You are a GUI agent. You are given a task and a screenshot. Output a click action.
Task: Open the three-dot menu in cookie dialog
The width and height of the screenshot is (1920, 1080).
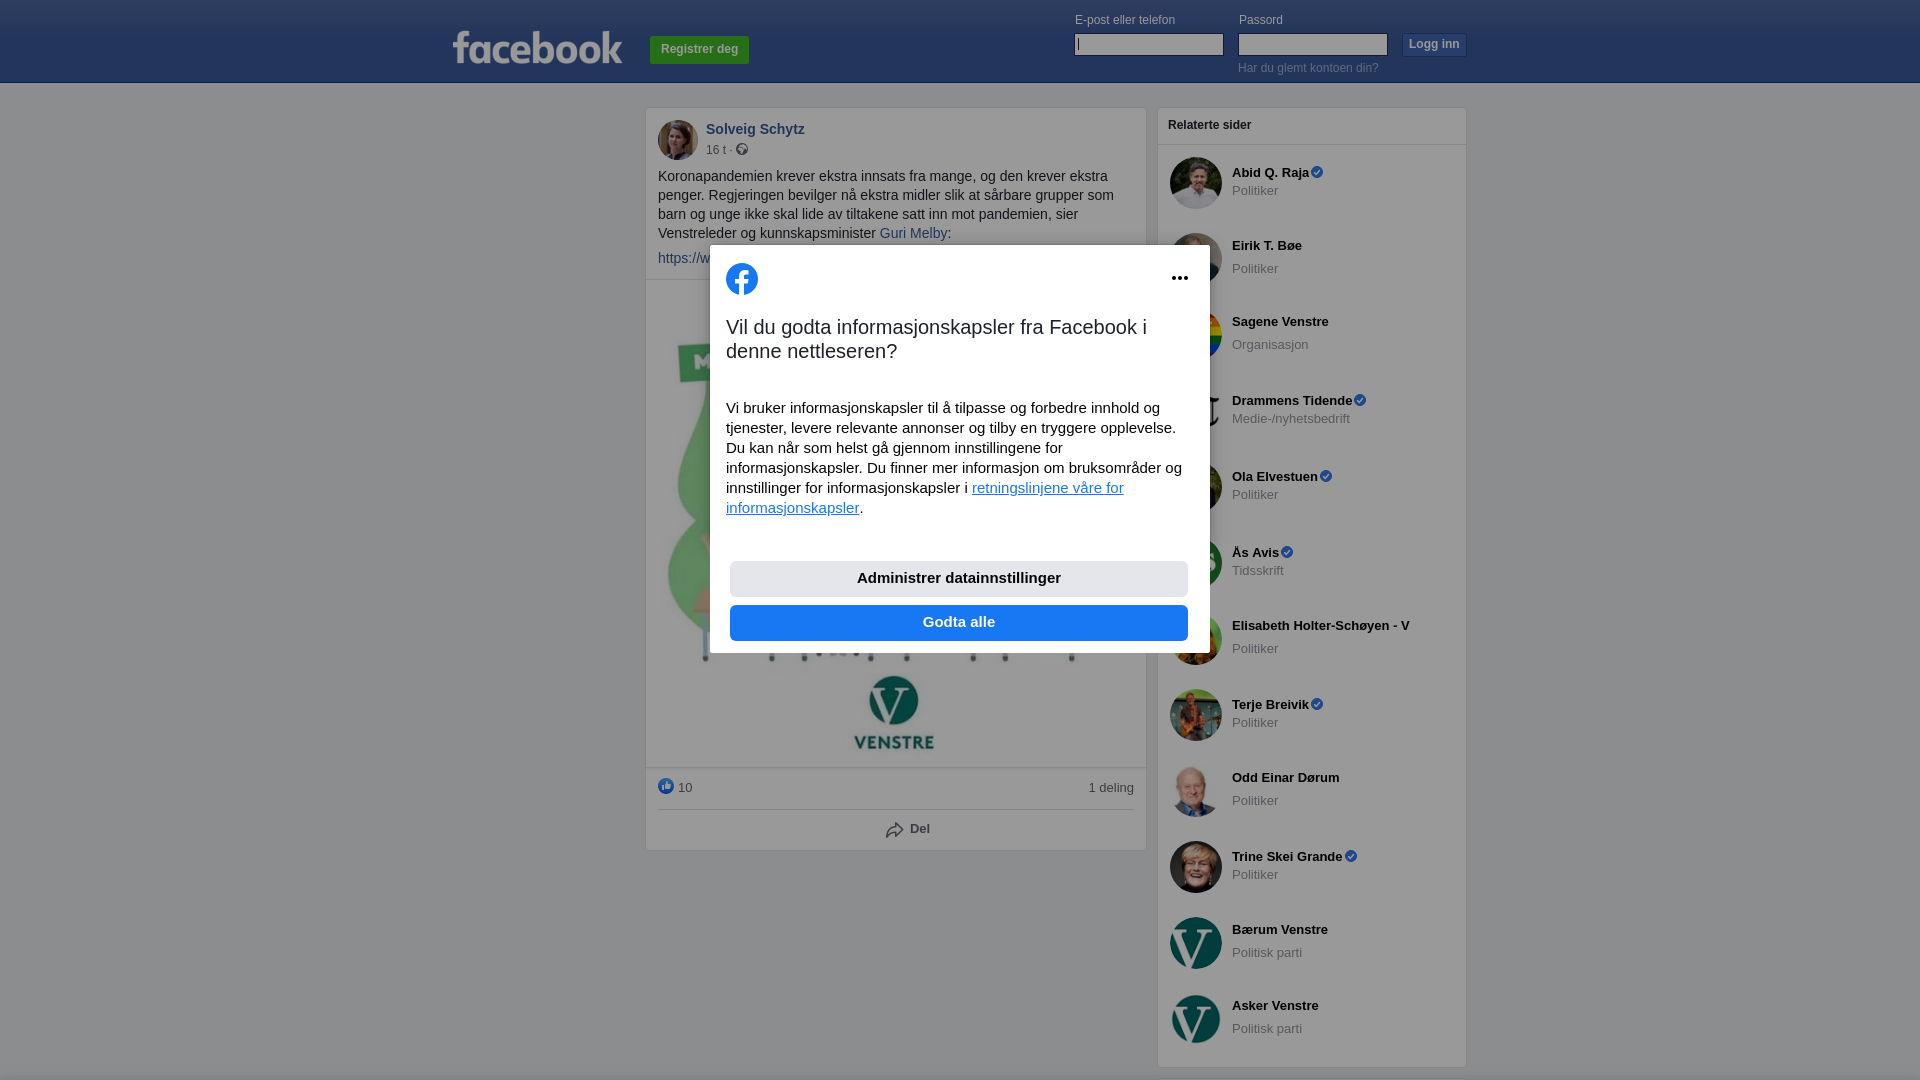(1180, 278)
